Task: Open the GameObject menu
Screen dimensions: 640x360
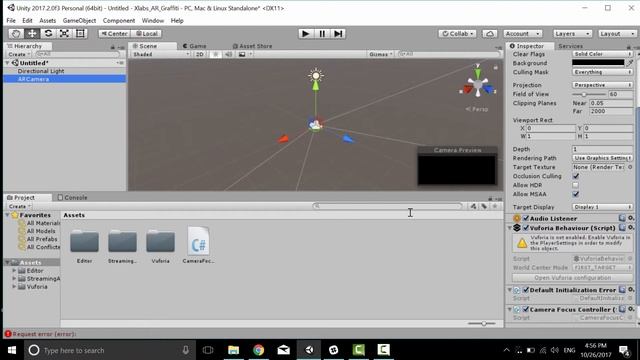Action: (79, 20)
